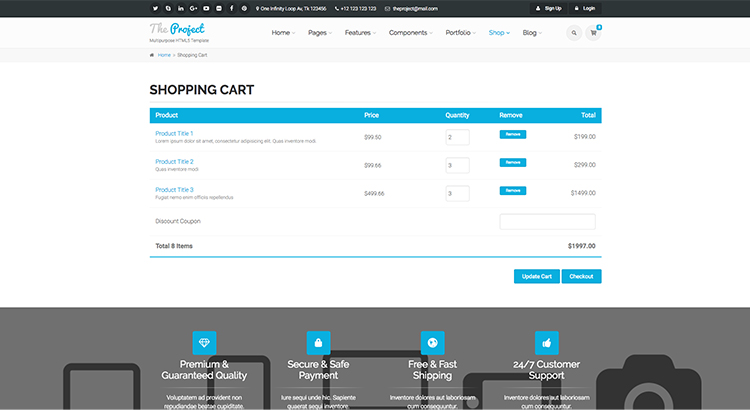Open the Shop menu item
Image resolution: width=750 pixels, height=410 pixels.
[x=499, y=33]
